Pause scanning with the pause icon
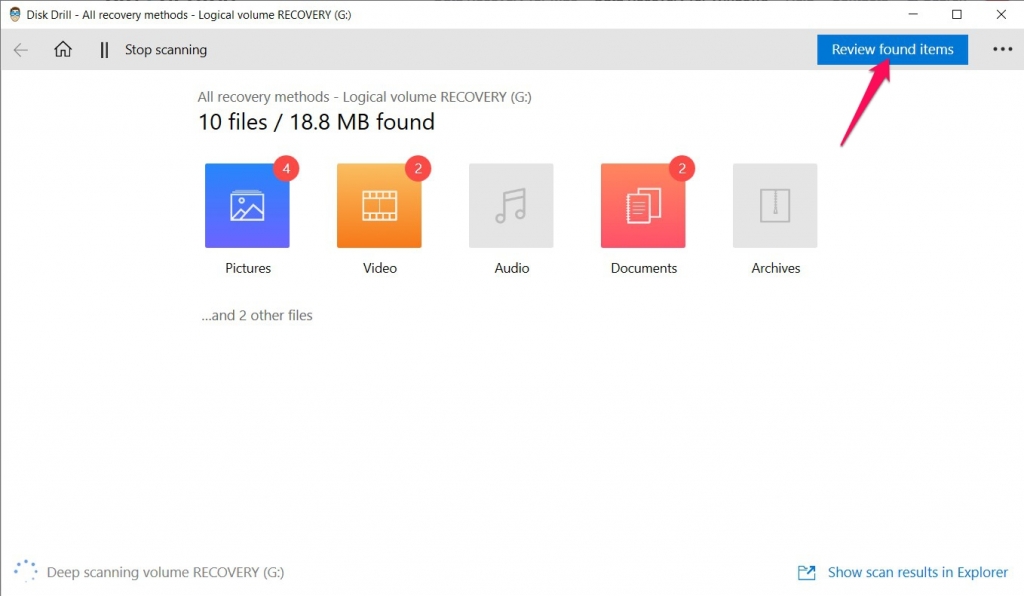Viewport: 1024px width, 596px height. tap(104, 49)
